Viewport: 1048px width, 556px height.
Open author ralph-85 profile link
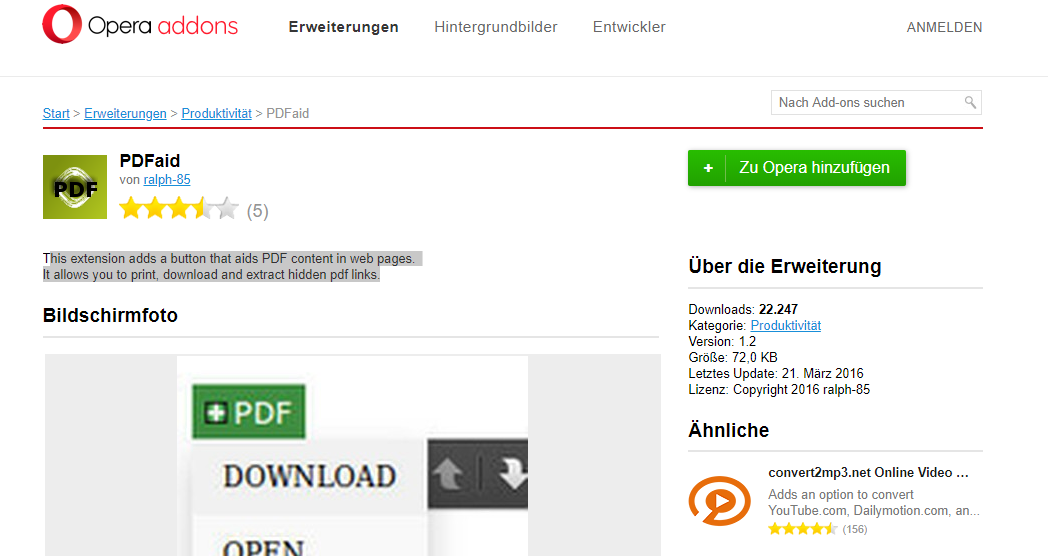tap(167, 180)
